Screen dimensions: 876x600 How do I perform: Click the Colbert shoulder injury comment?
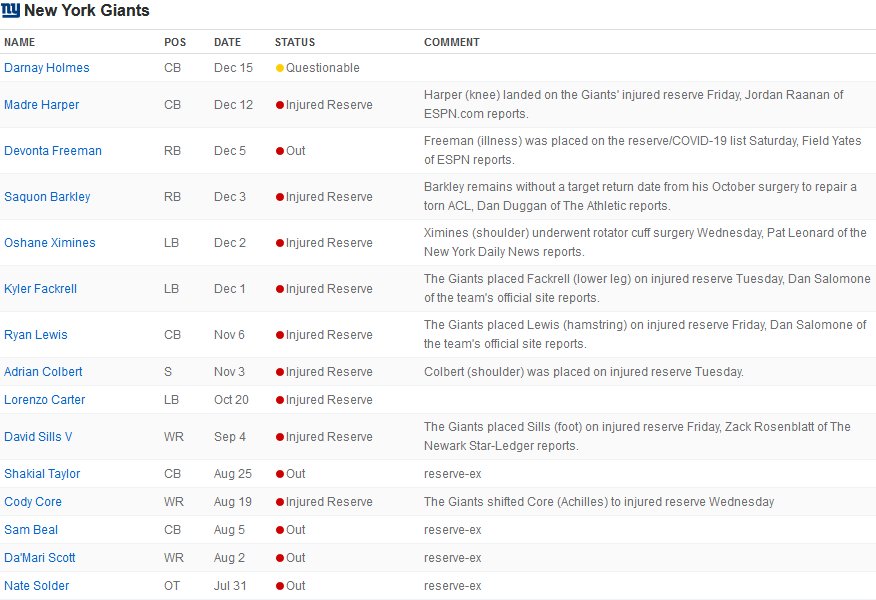[584, 372]
